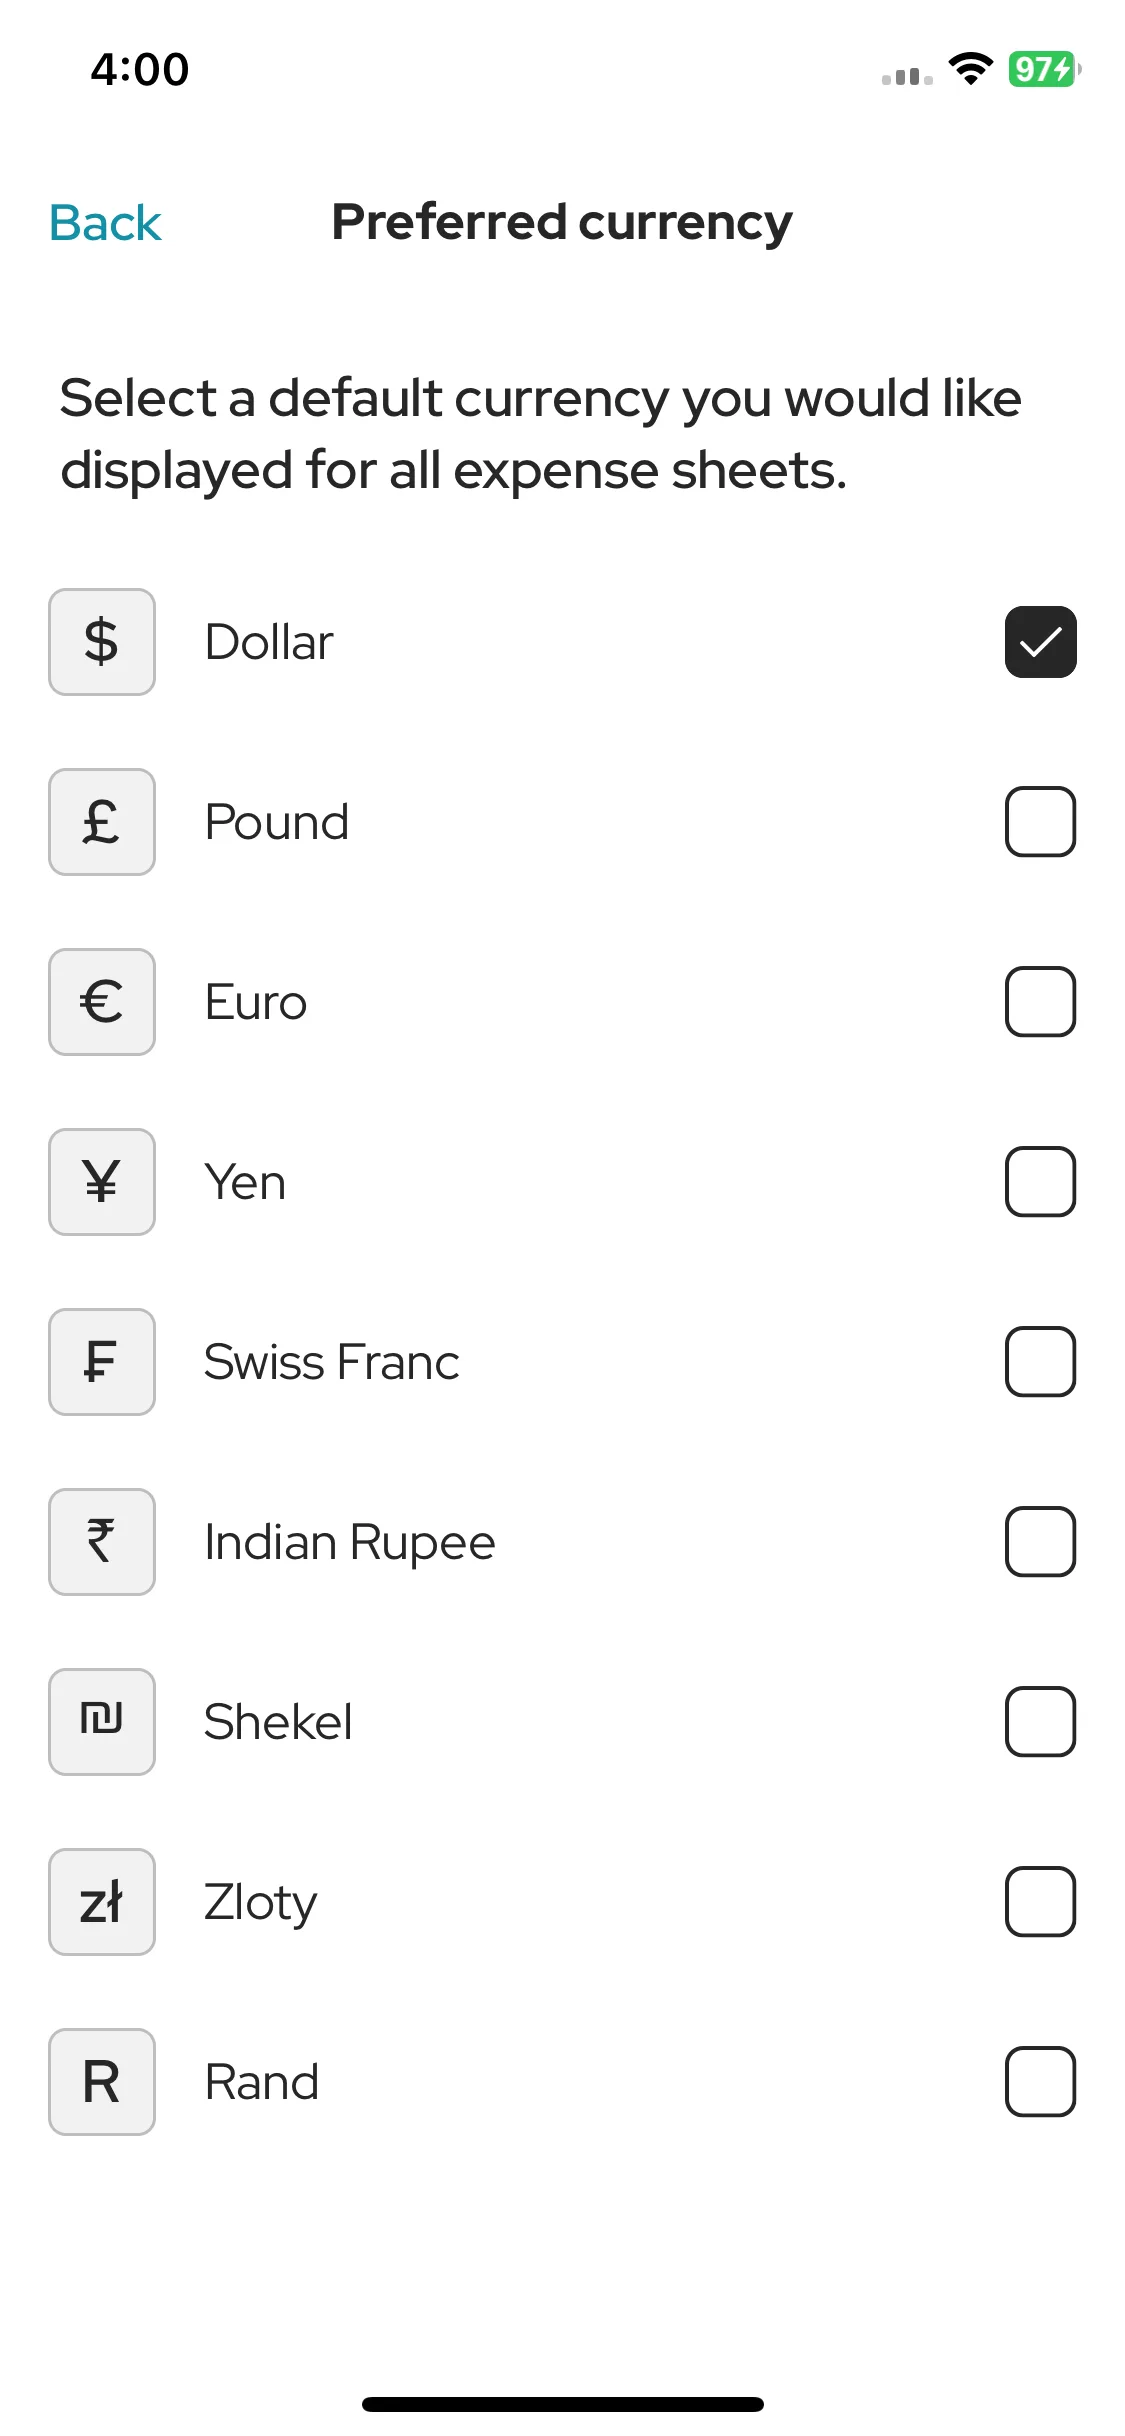Tap the yen symbol icon
The width and height of the screenshot is (1125, 2436).
coord(102,1182)
